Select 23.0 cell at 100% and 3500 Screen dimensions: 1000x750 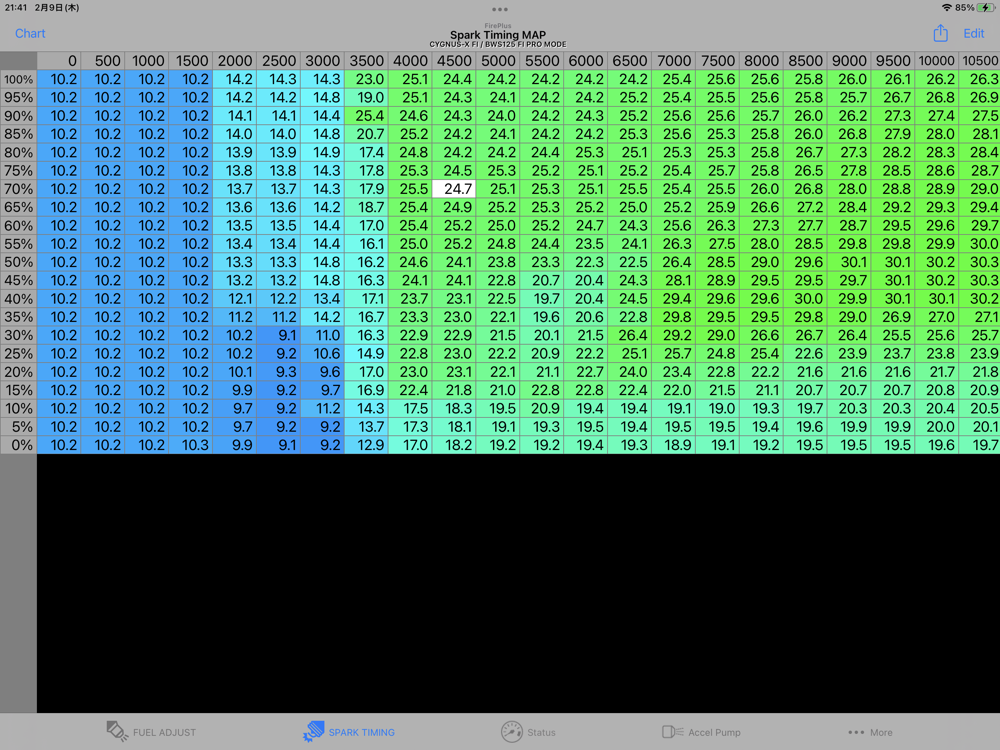(x=366, y=79)
